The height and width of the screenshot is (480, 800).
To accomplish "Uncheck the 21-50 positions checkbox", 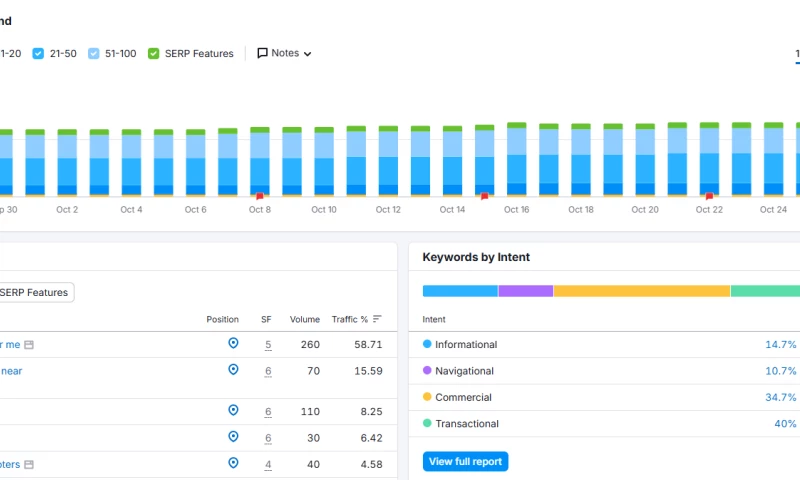I will (x=38, y=54).
